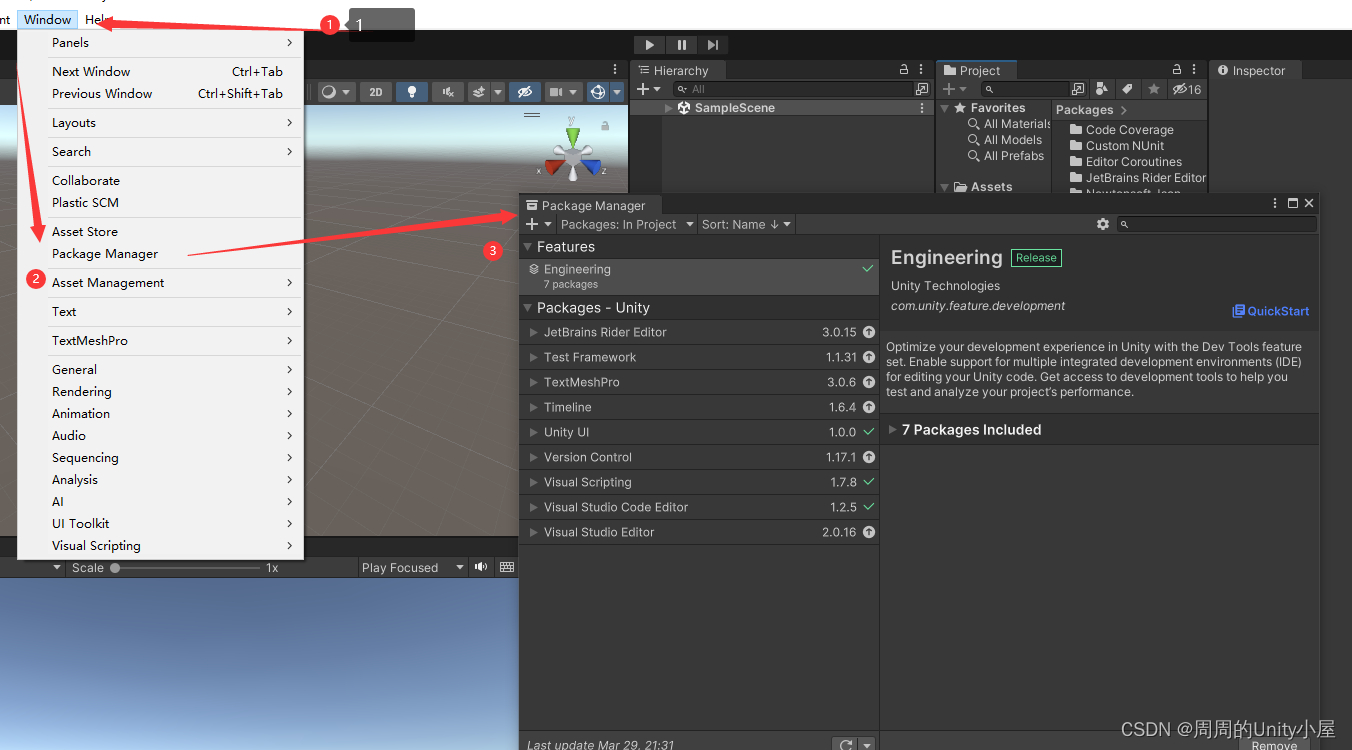
Task: Open the Hierarchy create plus dropdown
Action: pyautogui.click(x=648, y=89)
